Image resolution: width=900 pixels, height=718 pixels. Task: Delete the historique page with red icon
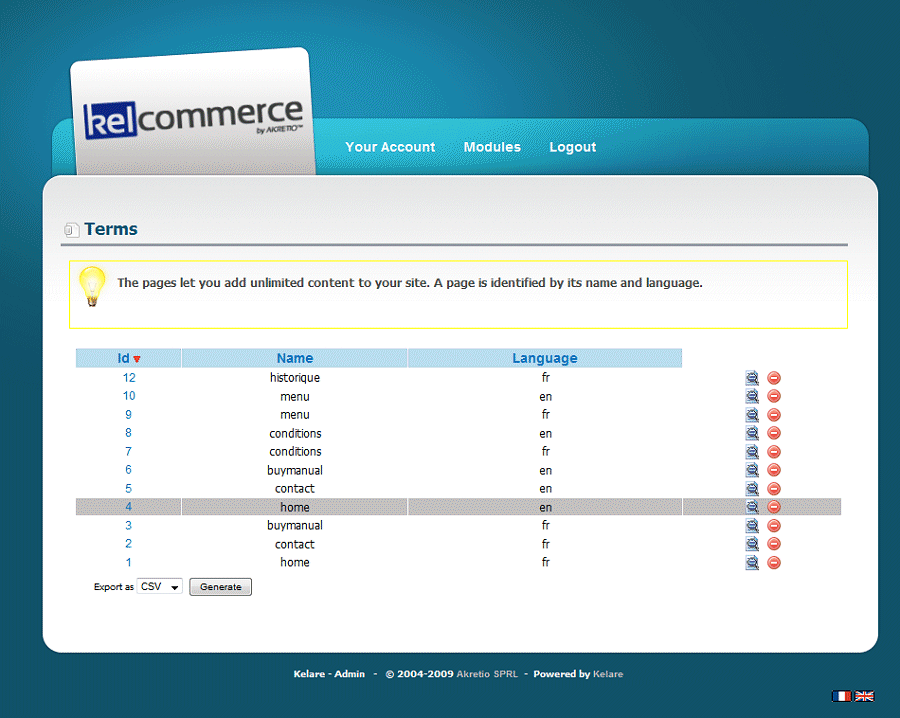774,378
